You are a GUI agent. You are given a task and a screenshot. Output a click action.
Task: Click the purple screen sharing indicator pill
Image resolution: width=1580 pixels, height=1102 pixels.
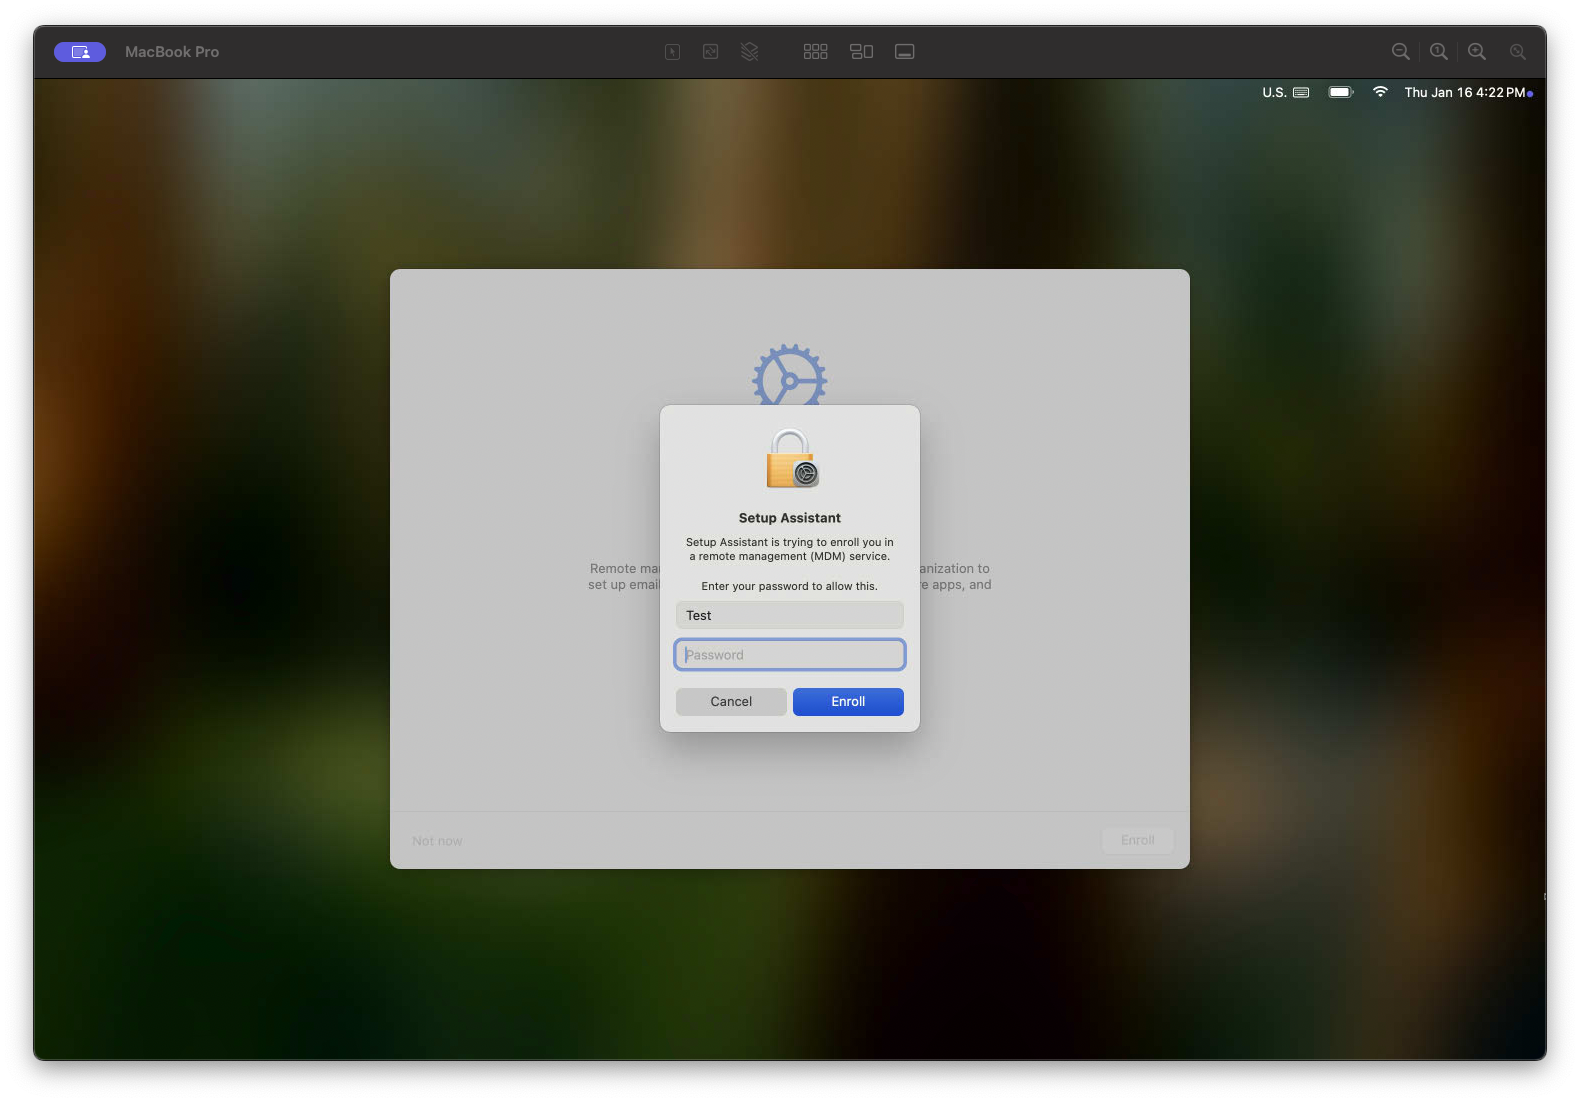coord(80,52)
